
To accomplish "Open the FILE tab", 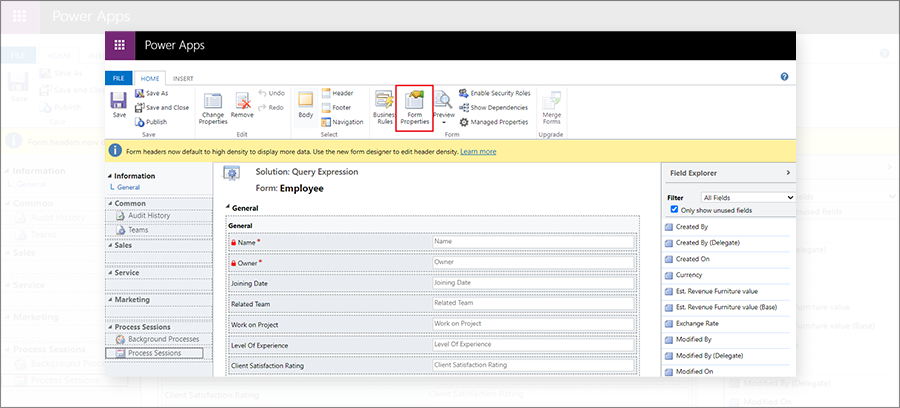I will pyautogui.click(x=119, y=79).
